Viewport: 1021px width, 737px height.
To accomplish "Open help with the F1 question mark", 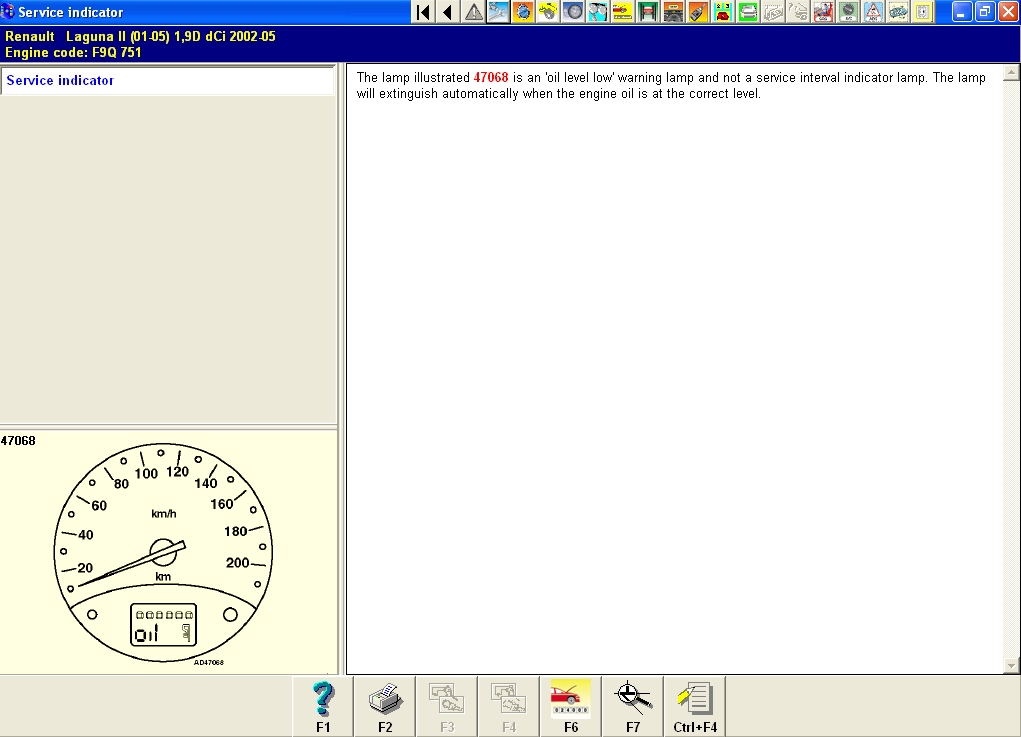I will coord(323,706).
